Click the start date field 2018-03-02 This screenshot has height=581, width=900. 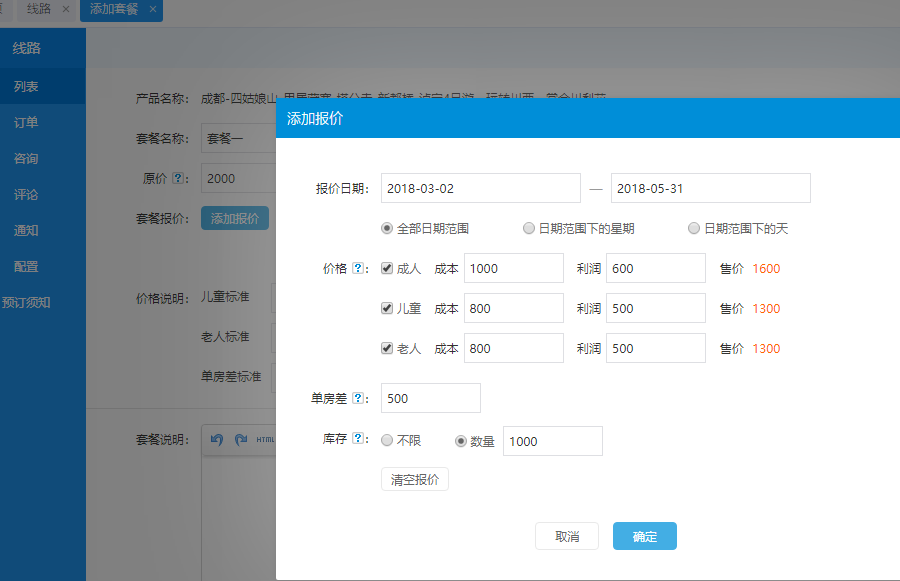[480, 188]
